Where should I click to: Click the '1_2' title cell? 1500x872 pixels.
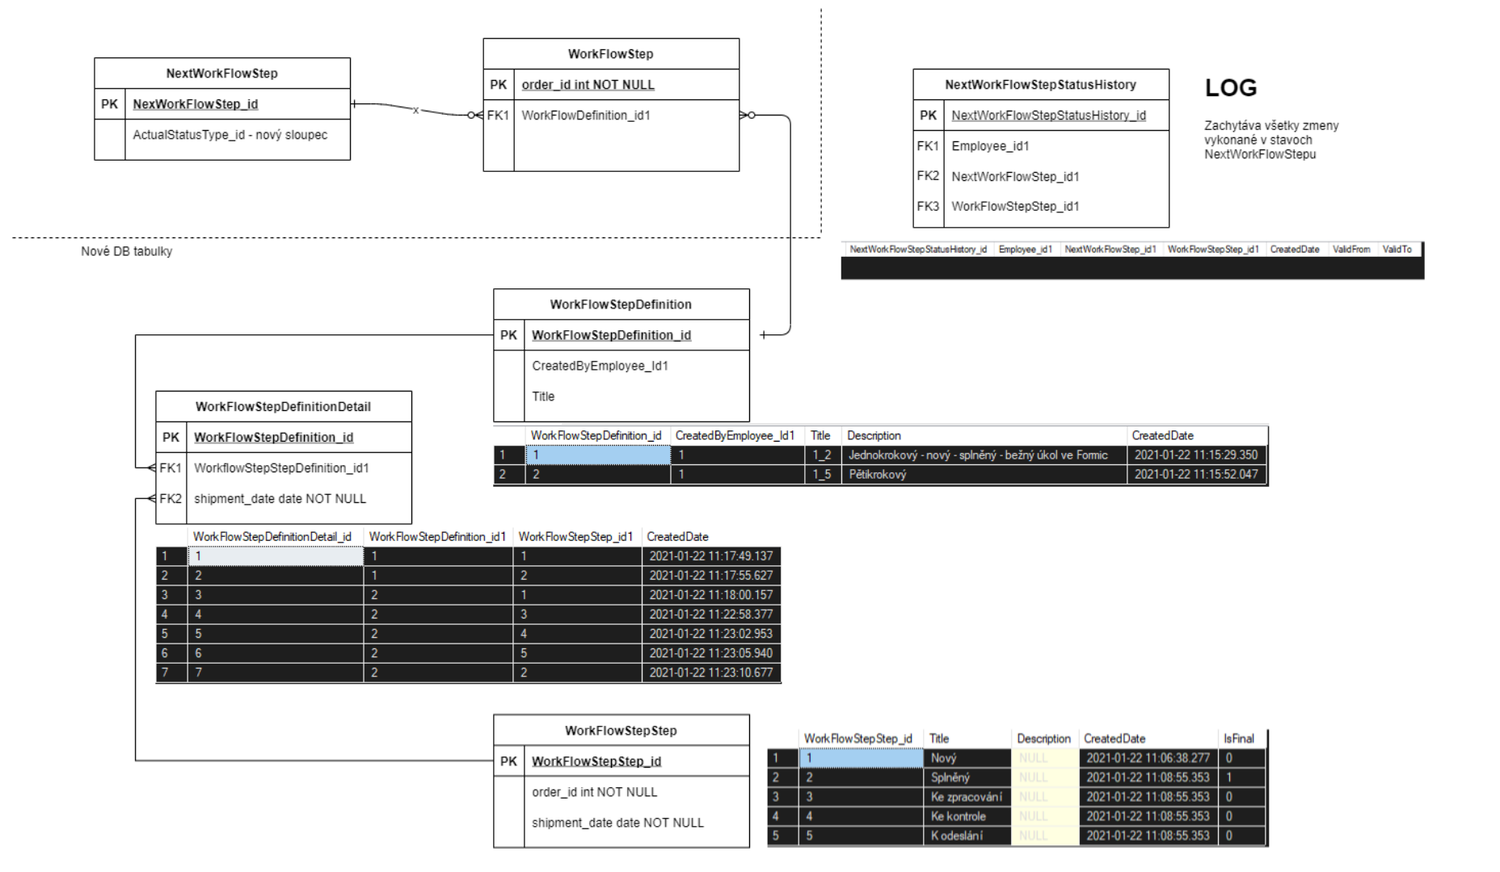pos(824,455)
